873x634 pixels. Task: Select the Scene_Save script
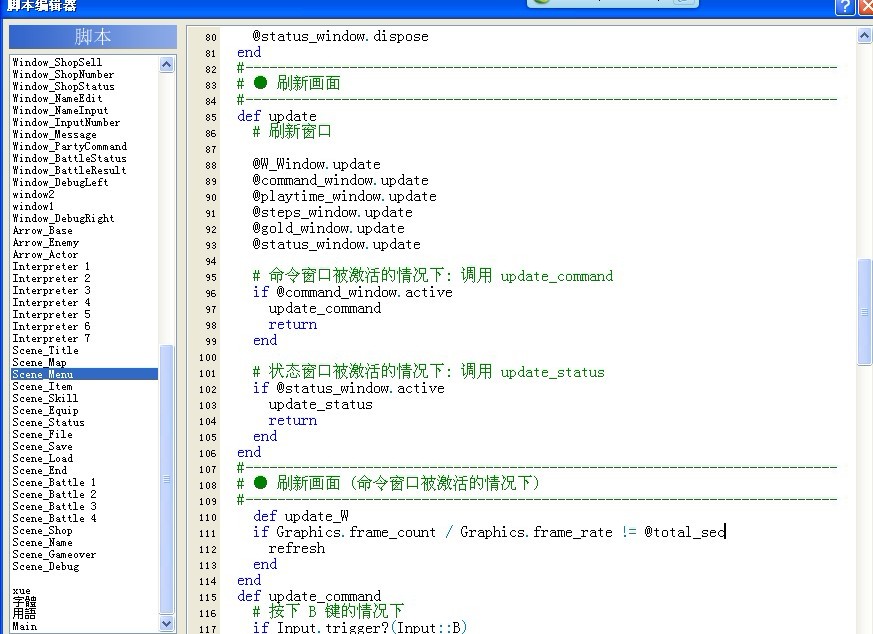point(42,446)
